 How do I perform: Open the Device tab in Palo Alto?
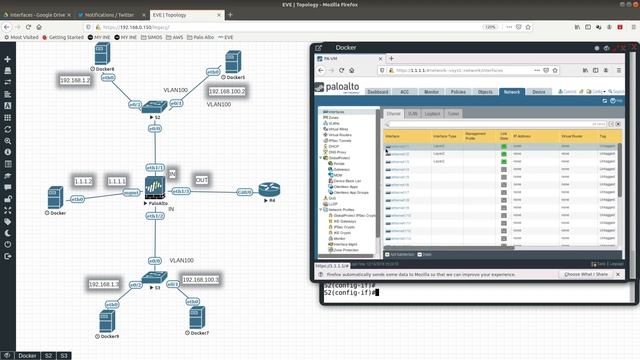[539, 92]
